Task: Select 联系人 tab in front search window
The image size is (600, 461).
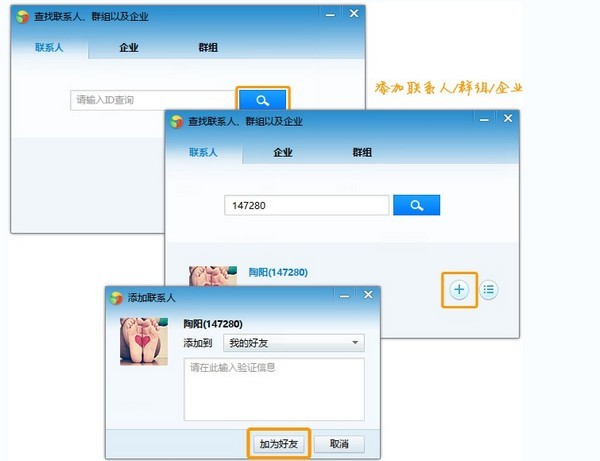Action: (203, 152)
